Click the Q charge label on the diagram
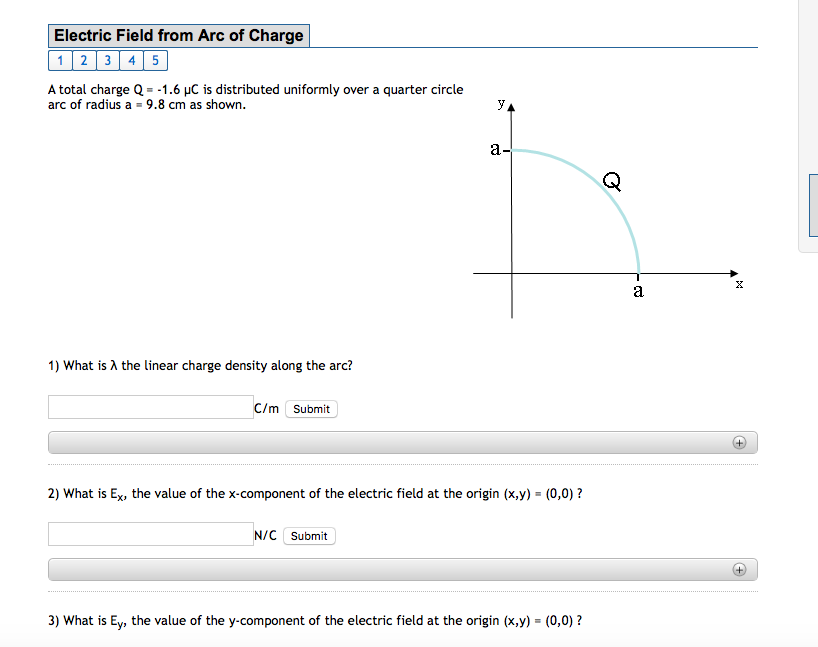 [611, 182]
